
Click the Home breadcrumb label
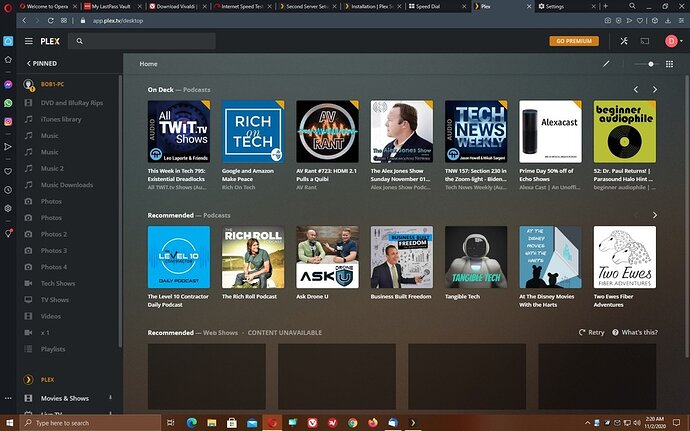pos(148,64)
